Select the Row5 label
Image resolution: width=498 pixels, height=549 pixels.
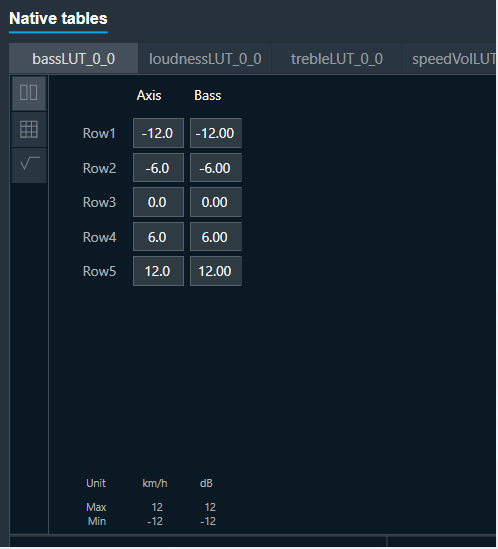(99, 271)
